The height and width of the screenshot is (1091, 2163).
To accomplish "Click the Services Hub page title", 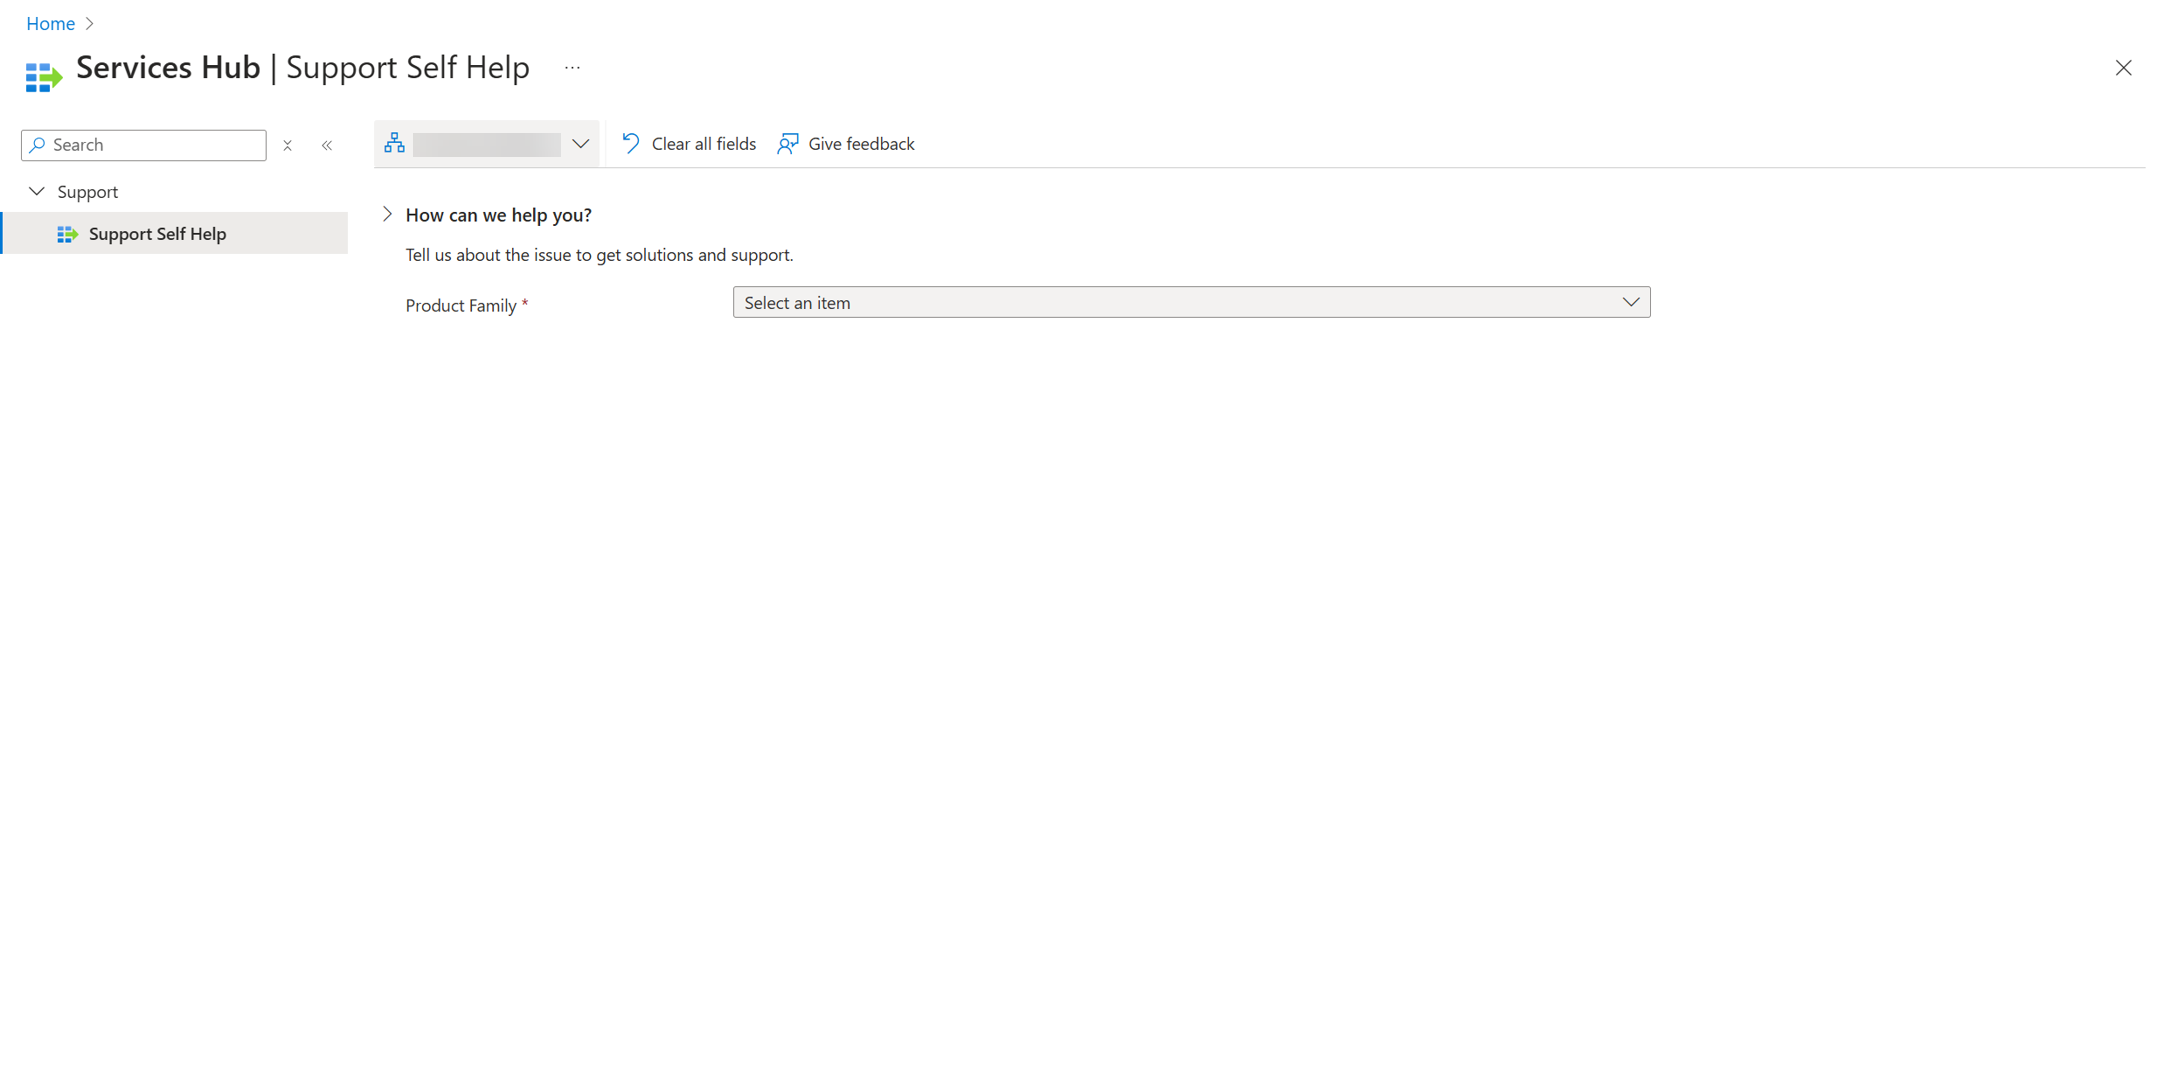I will coord(168,67).
